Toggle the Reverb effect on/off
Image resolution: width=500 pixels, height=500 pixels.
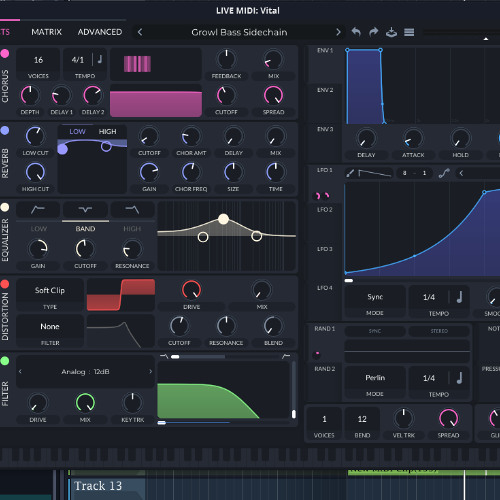(5, 130)
